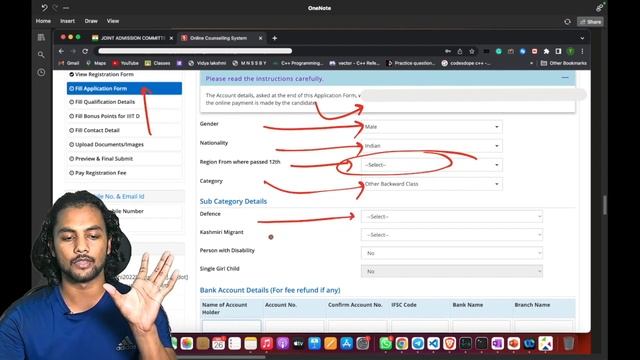Screen dimensions: 640x360
Task: Click the browser reload icon
Action: 85,51
